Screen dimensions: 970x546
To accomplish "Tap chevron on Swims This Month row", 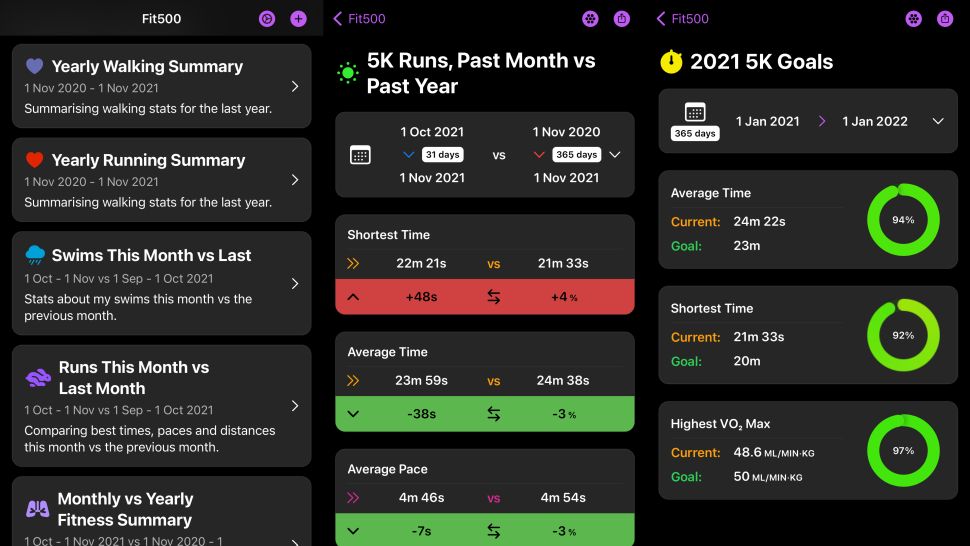I will click(295, 283).
